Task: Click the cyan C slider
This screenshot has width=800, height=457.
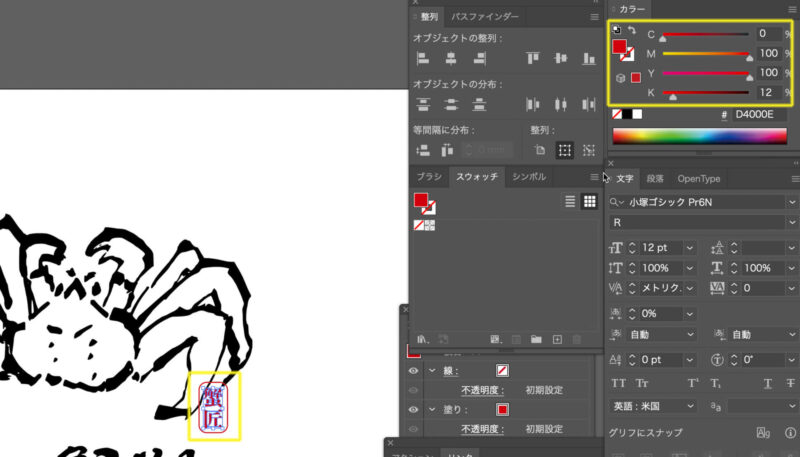Action: click(x=706, y=34)
